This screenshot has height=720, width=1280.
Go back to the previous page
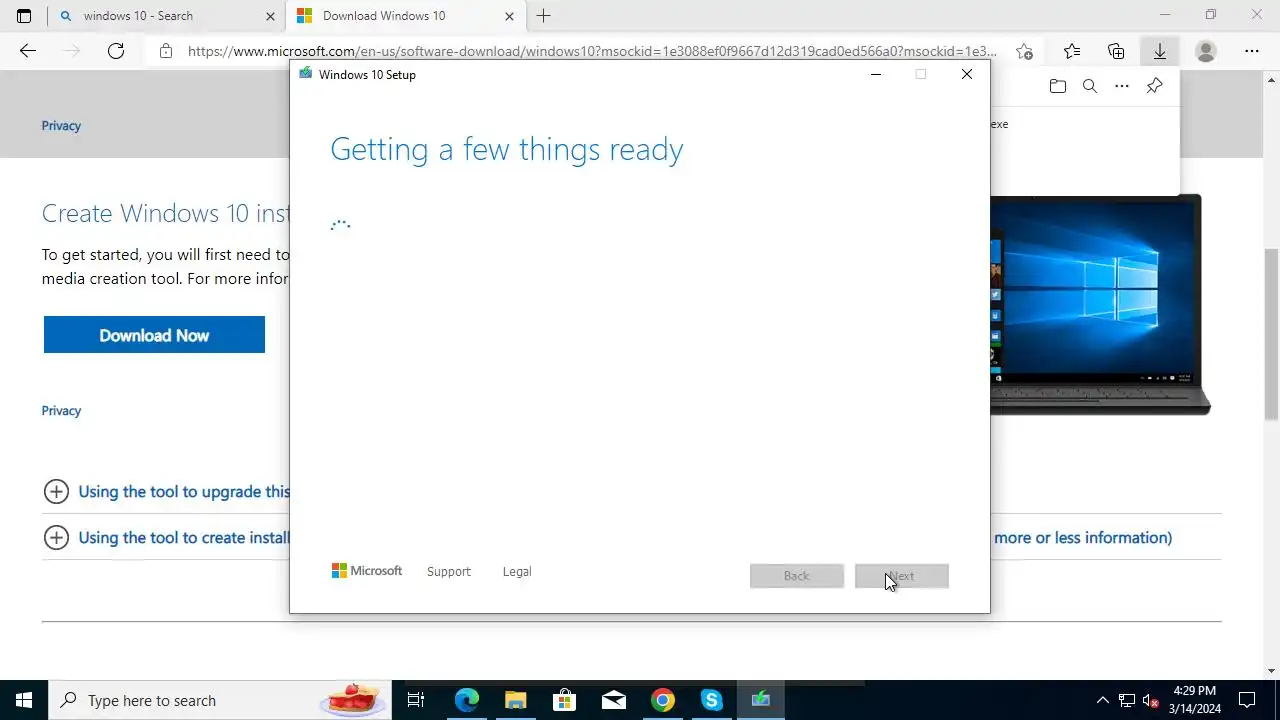pos(28,51)
